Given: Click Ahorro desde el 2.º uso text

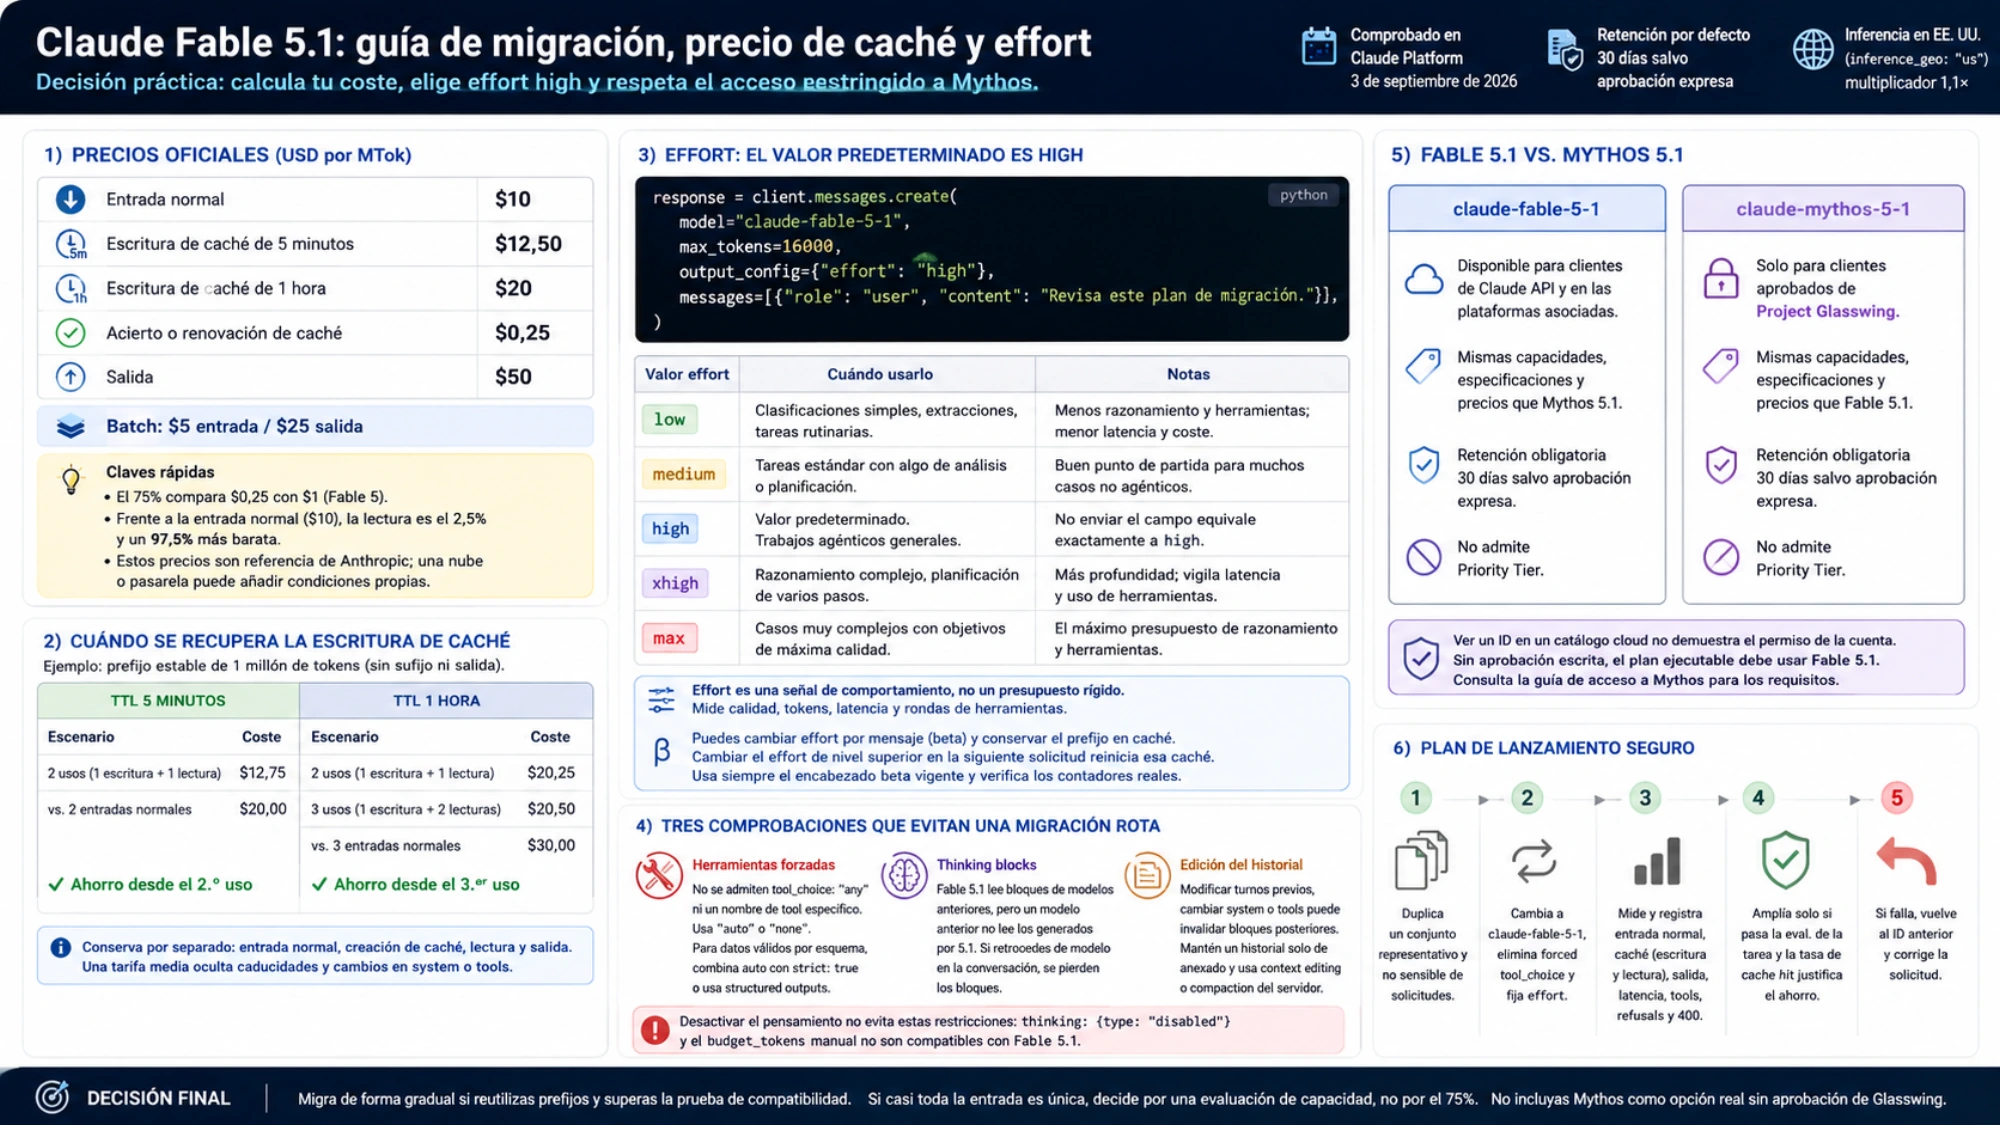Looking at the screenshot, I should tap(161, 885).
